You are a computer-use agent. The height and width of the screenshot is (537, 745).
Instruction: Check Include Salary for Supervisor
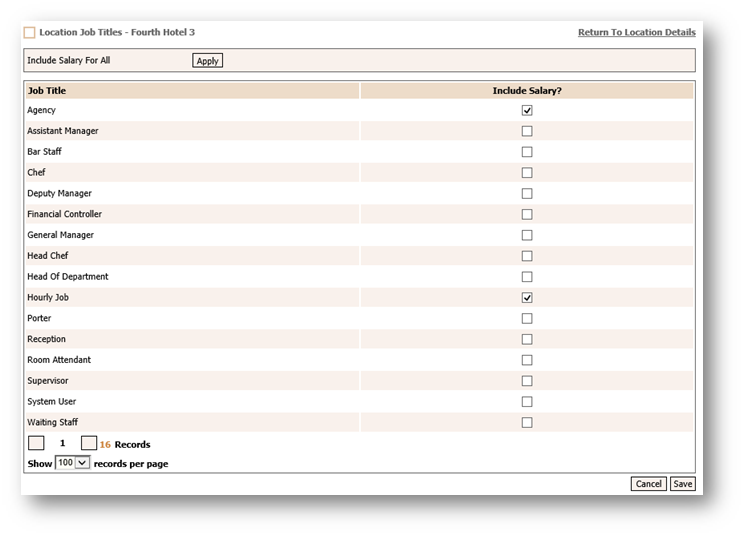(x=527, y=381)
